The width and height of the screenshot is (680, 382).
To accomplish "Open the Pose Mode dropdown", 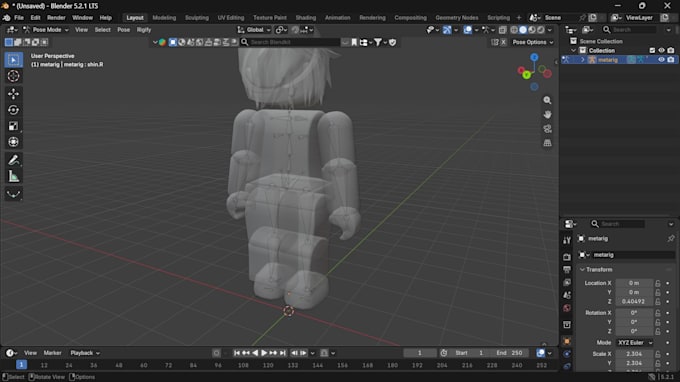I will tap(46, 30).
